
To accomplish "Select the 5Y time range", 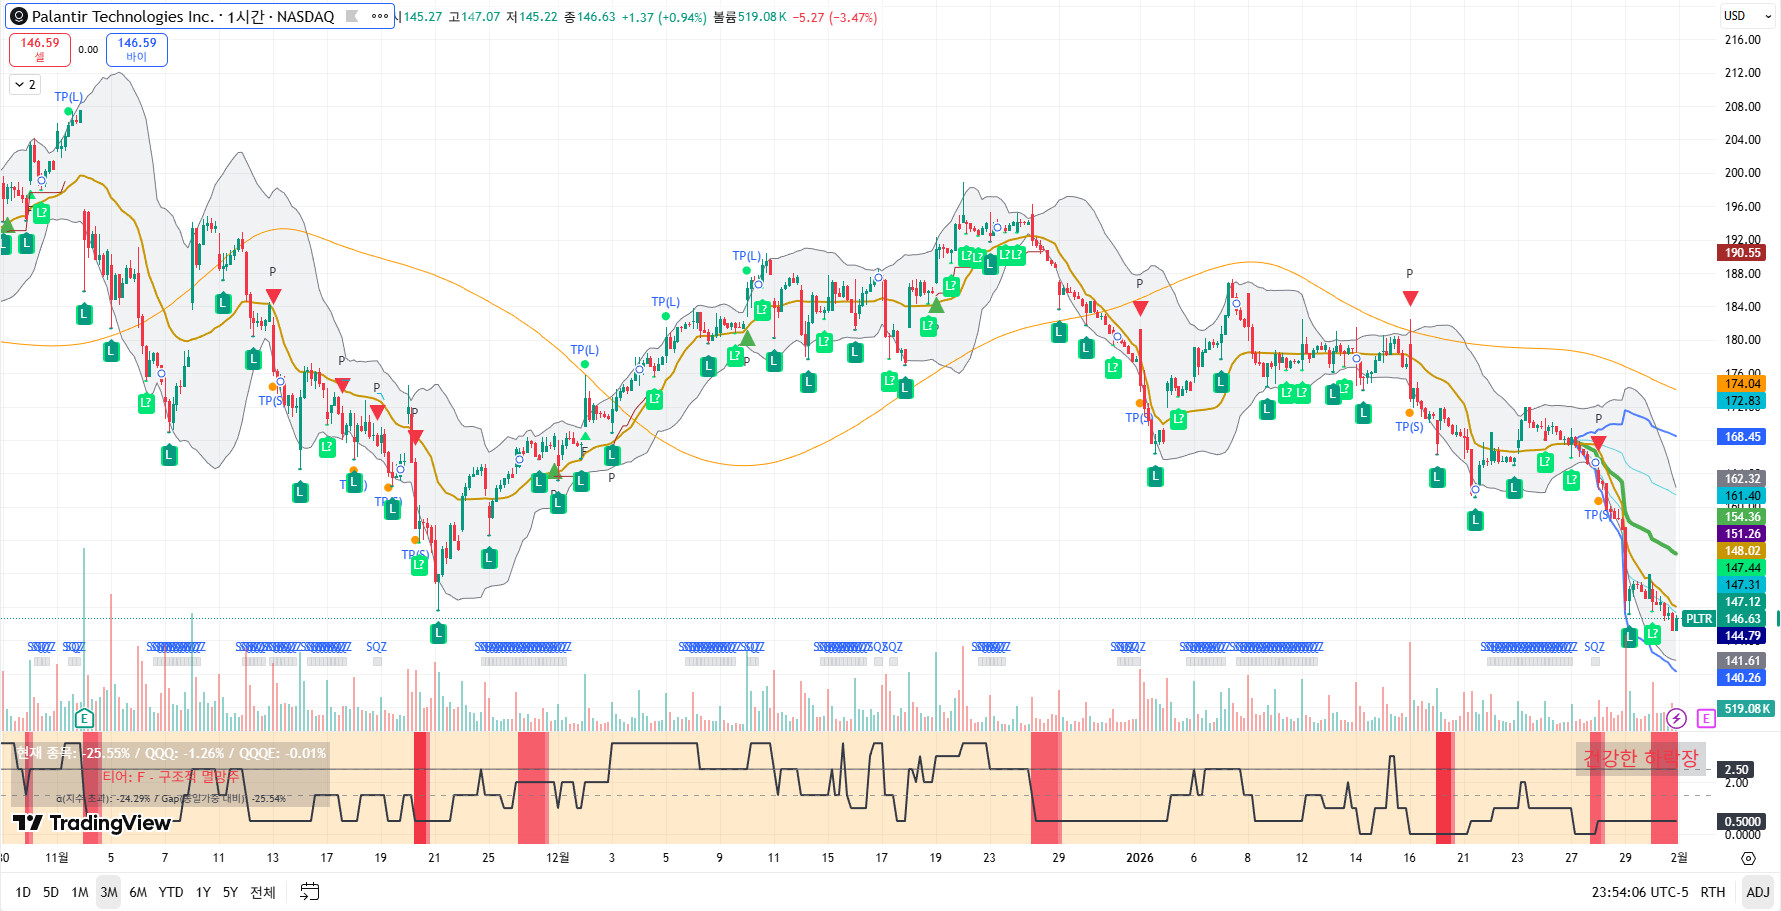I will tap(230, 892).
